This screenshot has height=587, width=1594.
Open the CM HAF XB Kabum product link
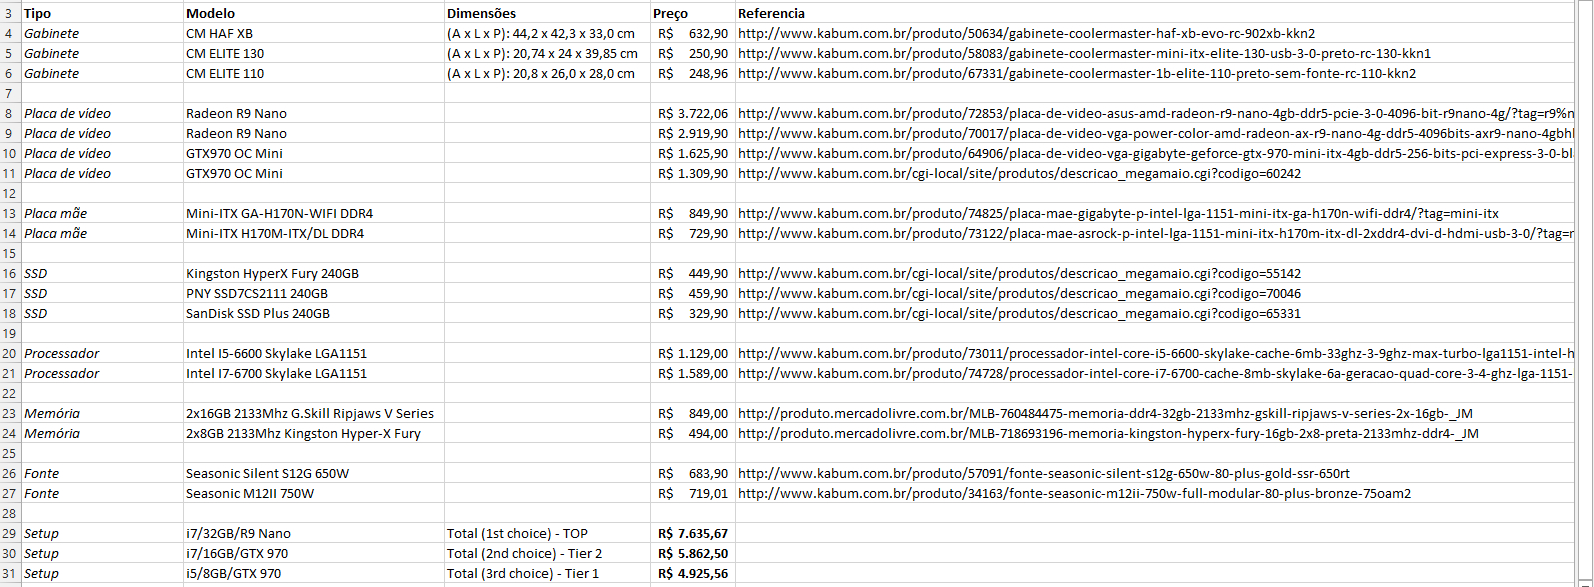1026,33
